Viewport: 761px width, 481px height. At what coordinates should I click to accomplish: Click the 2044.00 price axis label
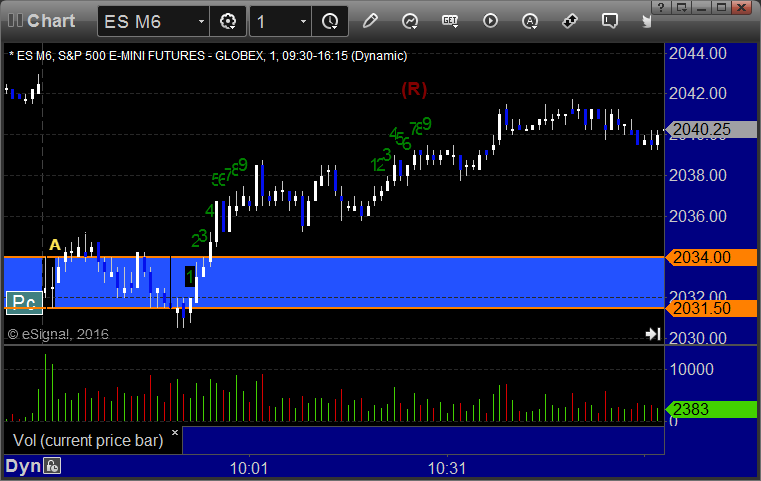click(x=697, y=53)
